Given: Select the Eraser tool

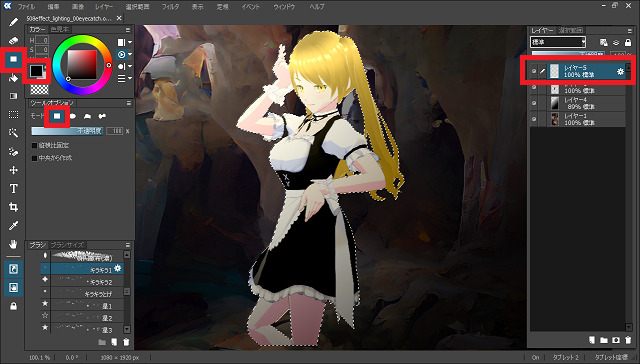Looking at the screenshot, I should pyautogui.click(x=13, y=41).
